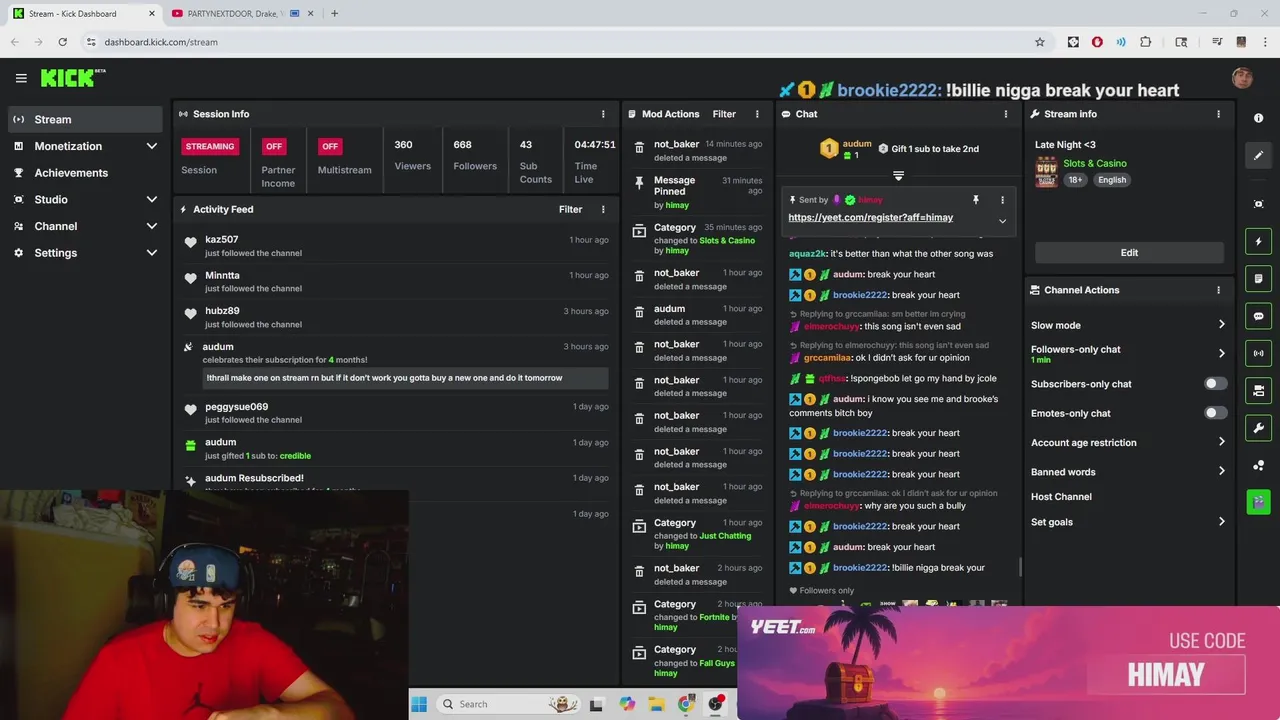Toggle the broadcast signal widget in the right sidebar
The width and height of the screenshot is (1280, 720).
(1258, 353)
